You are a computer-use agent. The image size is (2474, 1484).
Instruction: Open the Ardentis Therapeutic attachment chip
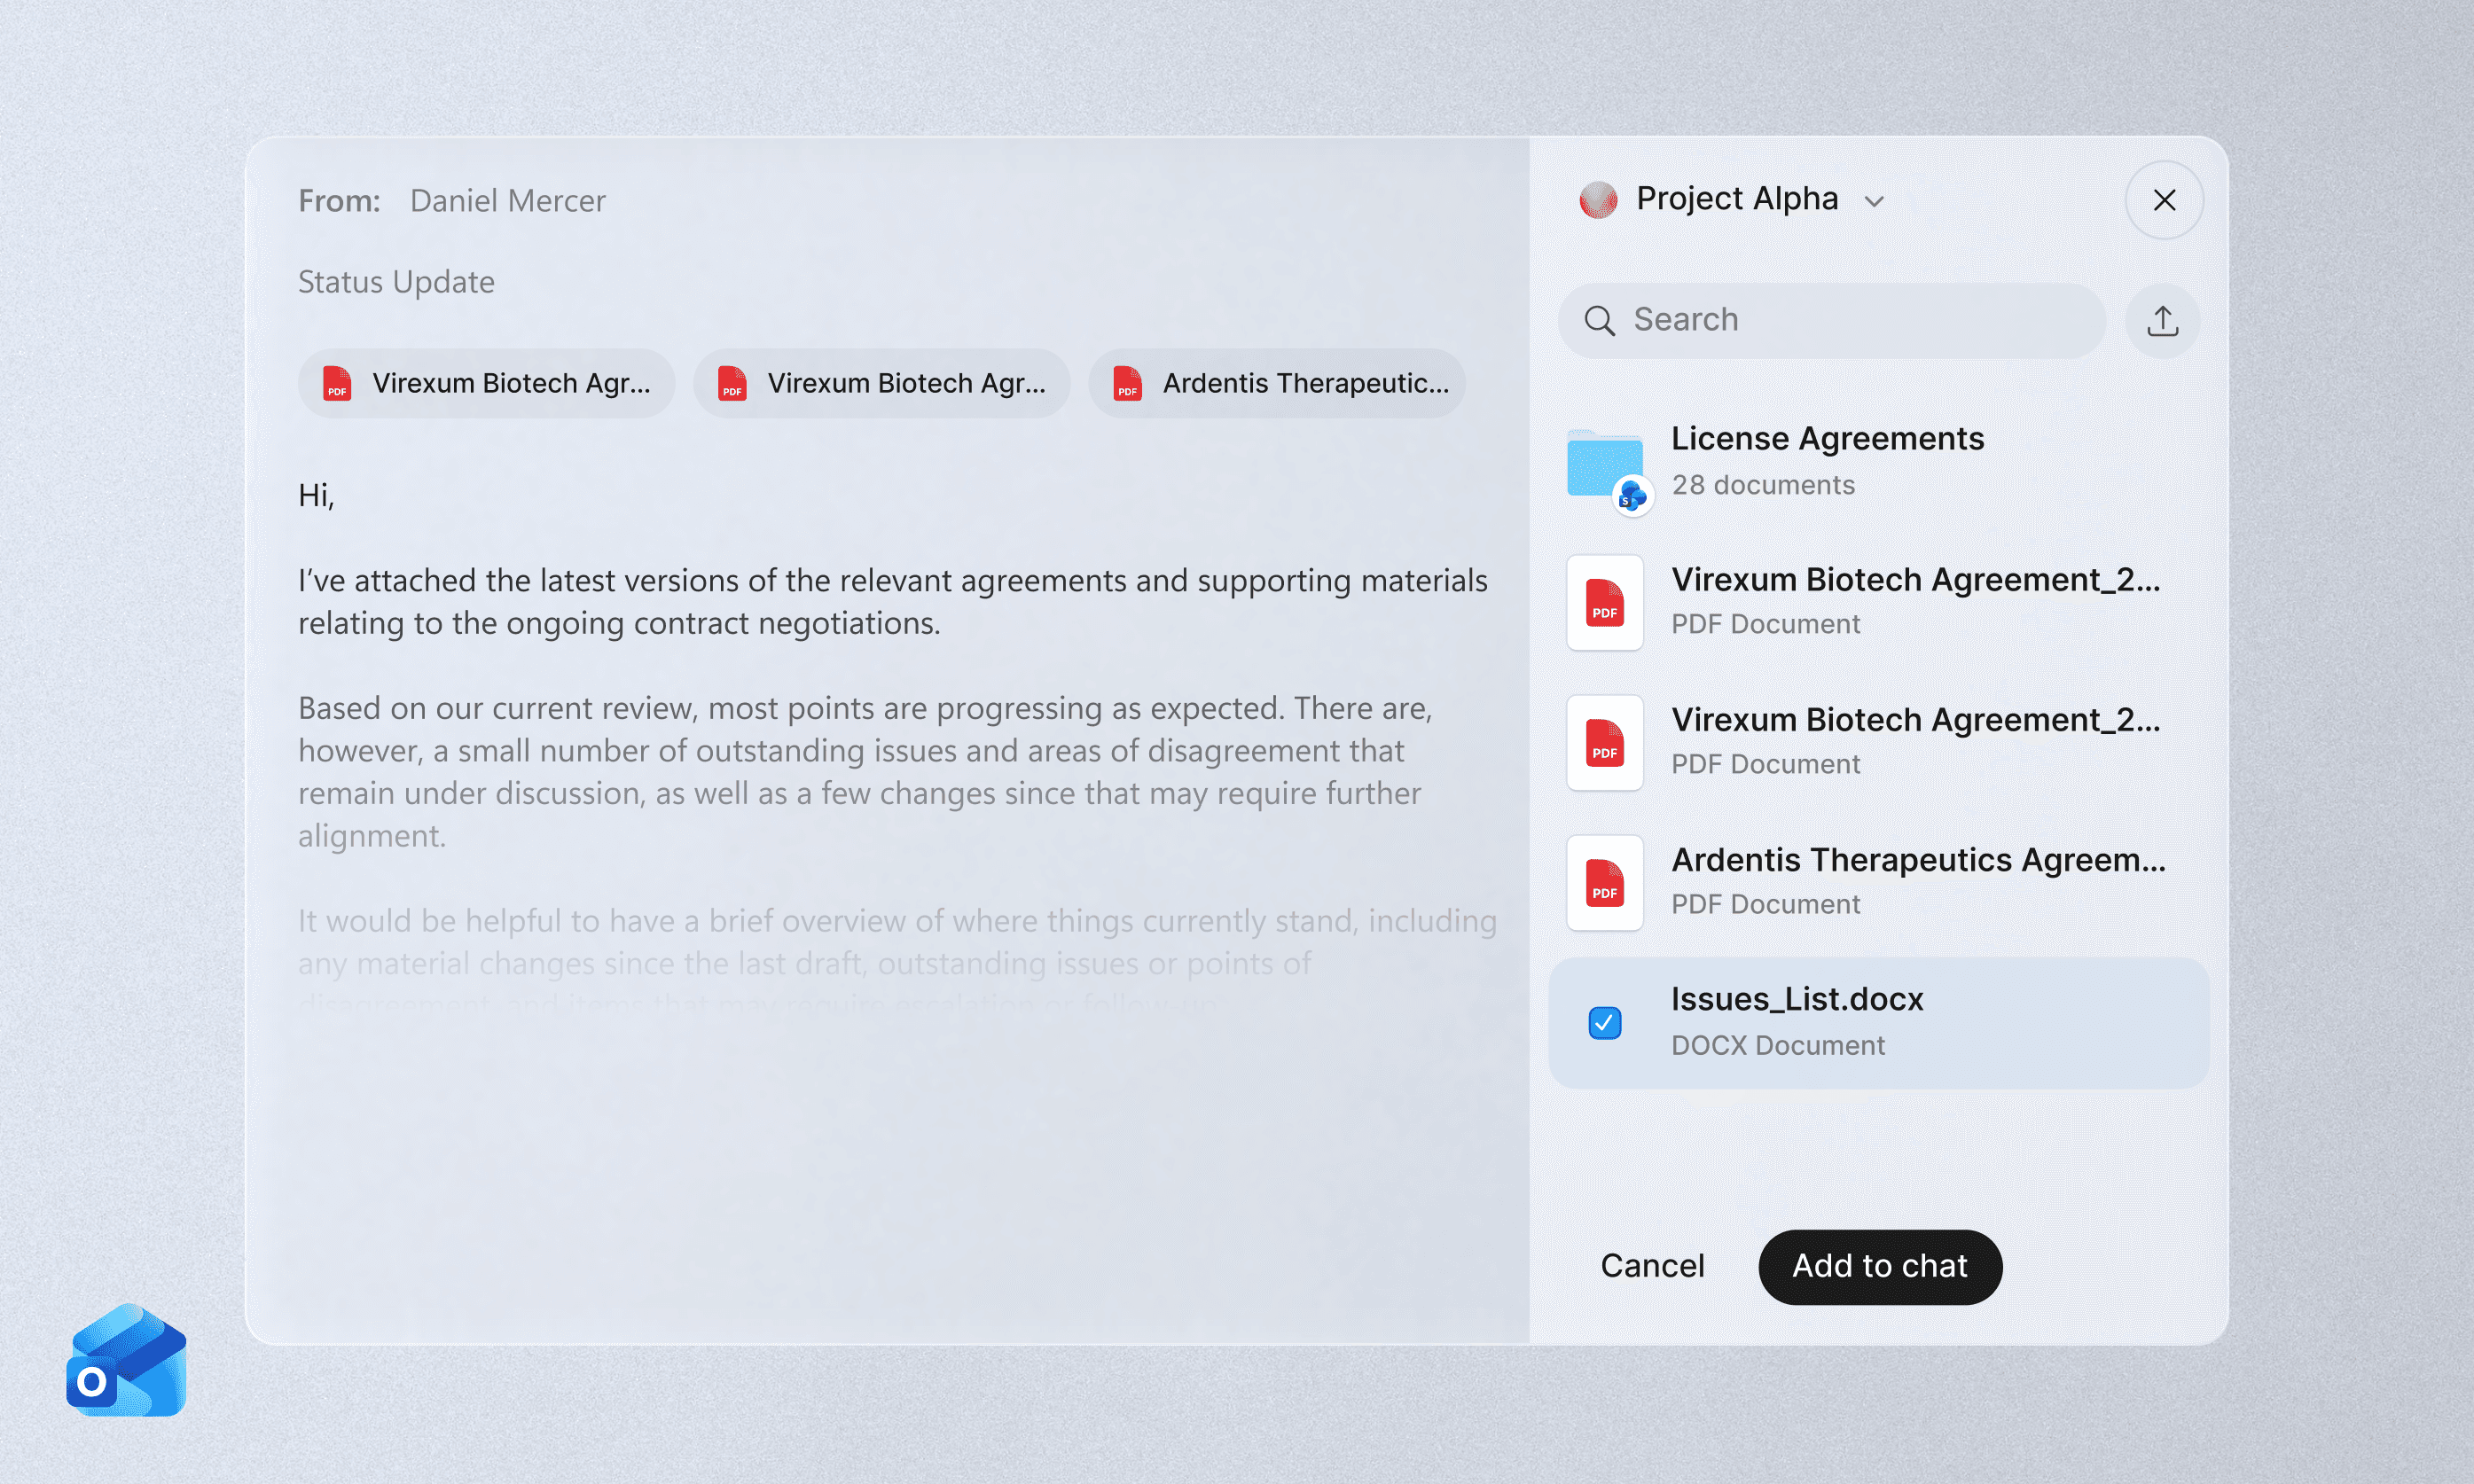coord(1277,383)
